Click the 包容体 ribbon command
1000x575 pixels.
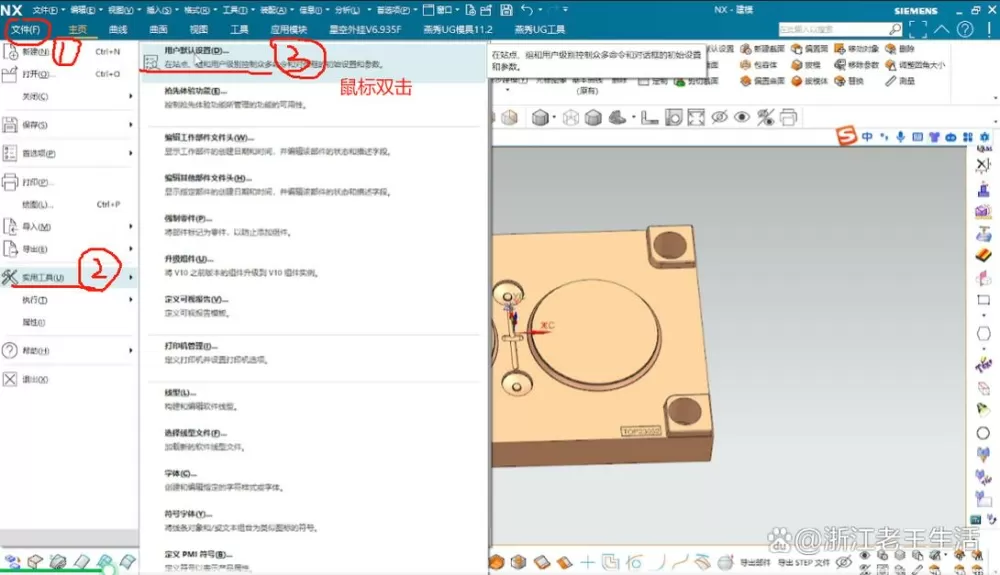759,65
